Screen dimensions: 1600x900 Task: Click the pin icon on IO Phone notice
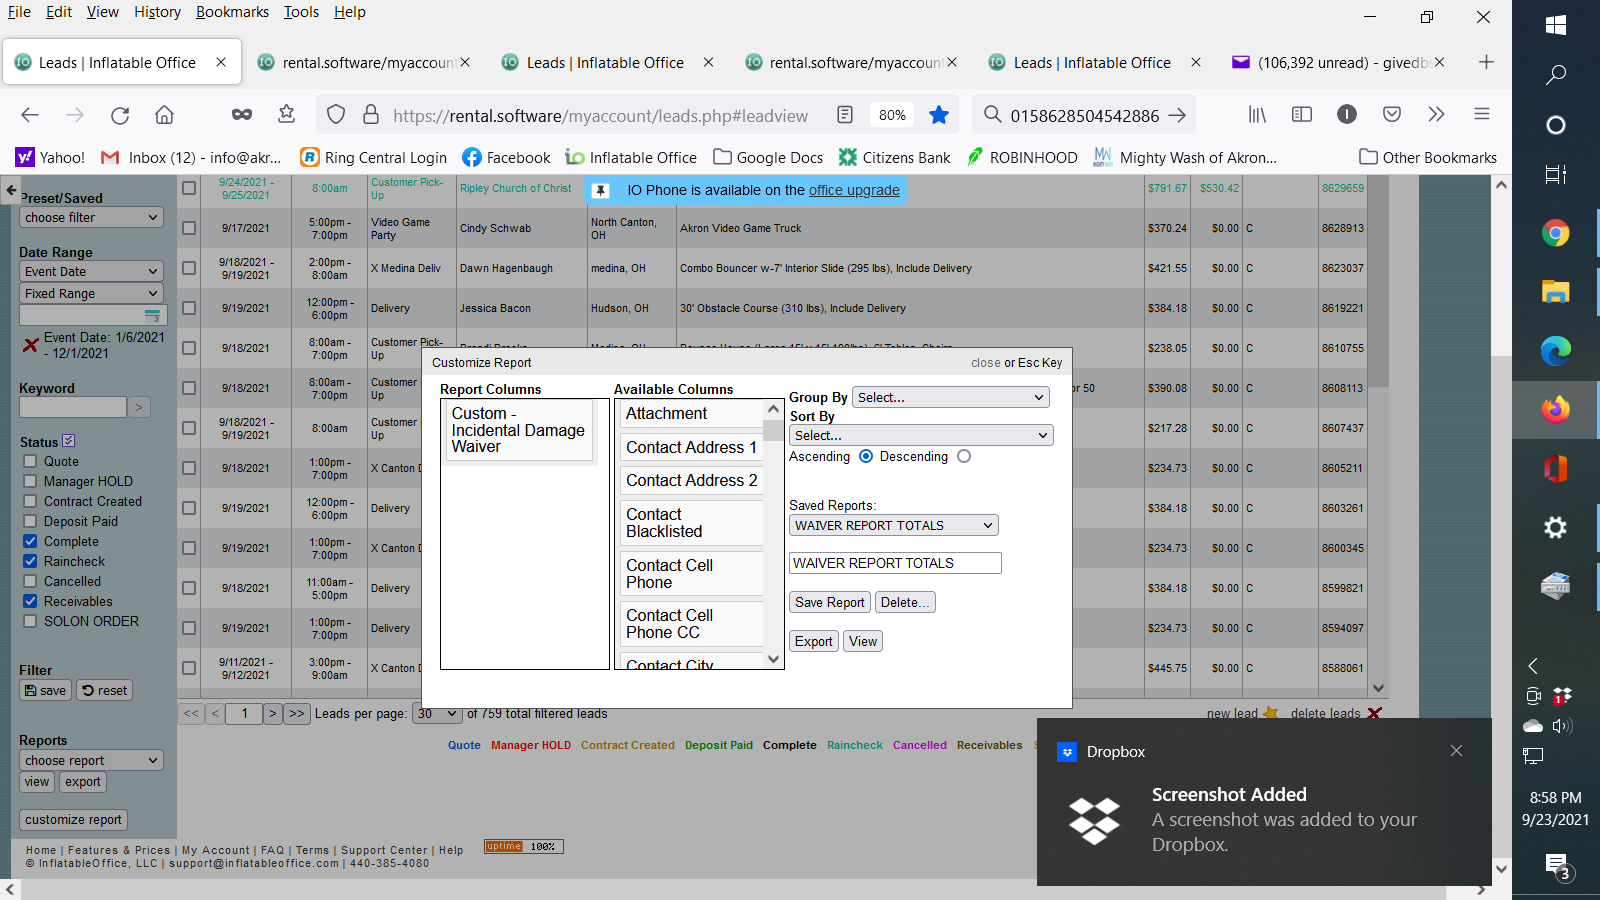point(601,191)
